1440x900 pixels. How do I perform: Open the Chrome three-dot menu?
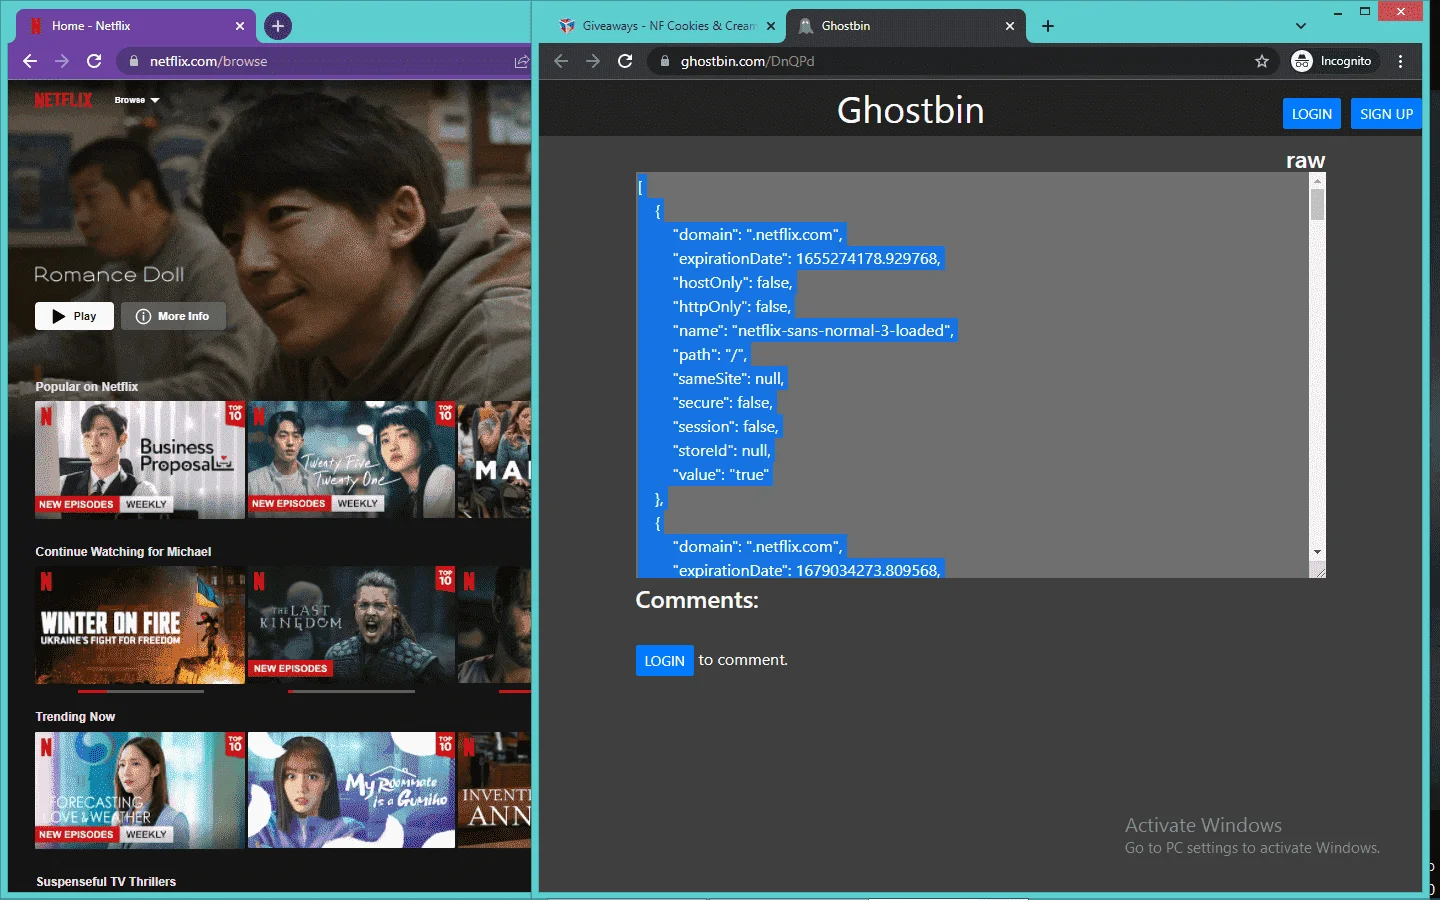[1401, 61]
